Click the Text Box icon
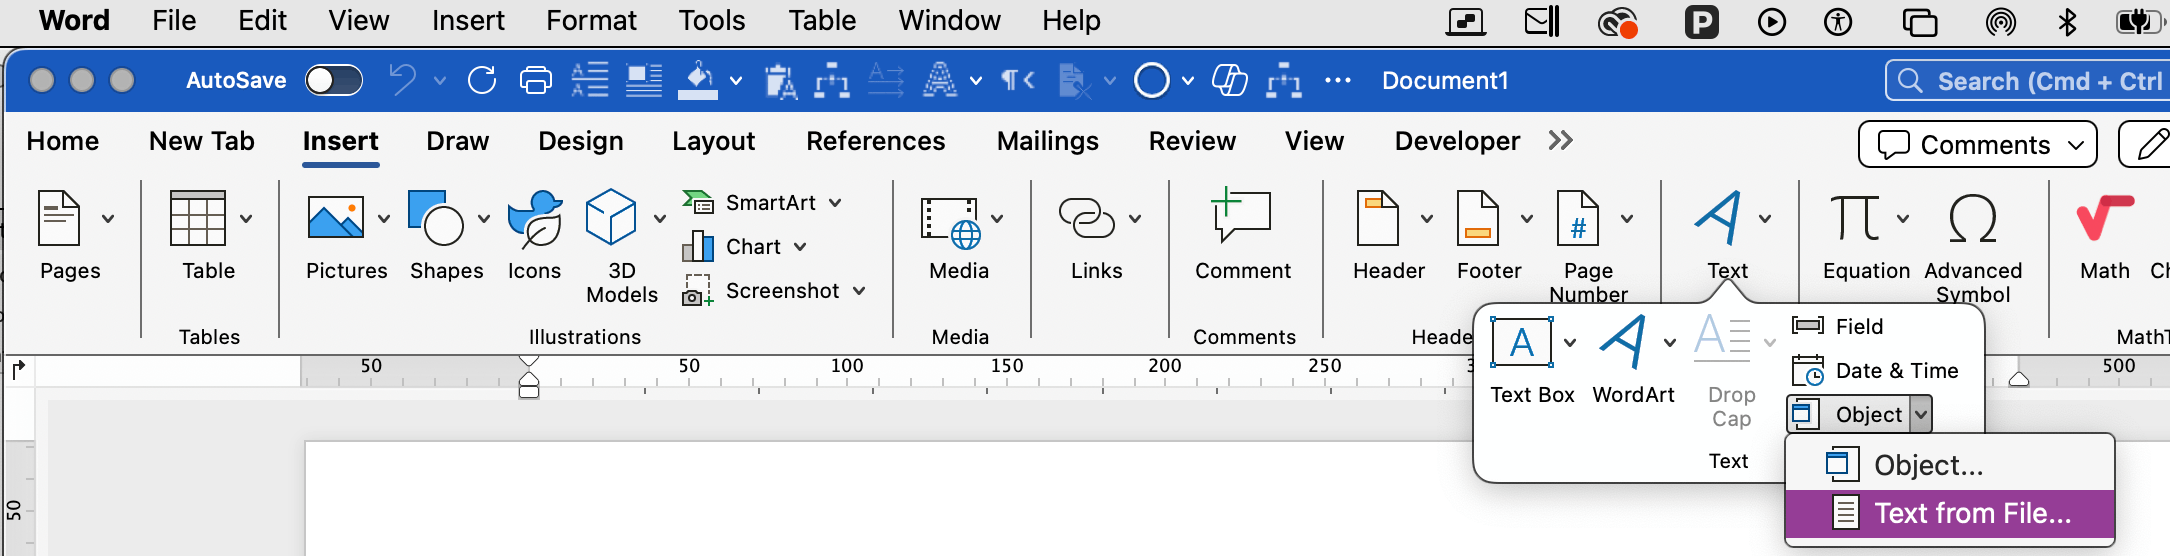 (x=1521, y=343)
